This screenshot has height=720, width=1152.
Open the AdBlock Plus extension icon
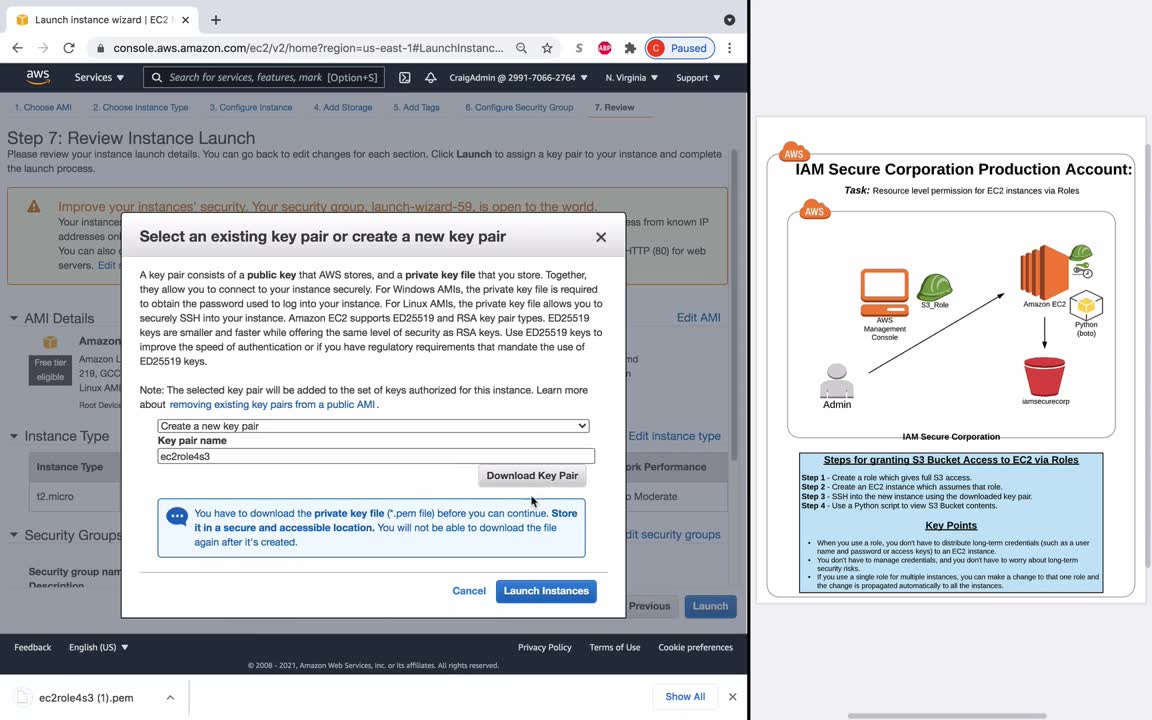(x=605, y=48)
